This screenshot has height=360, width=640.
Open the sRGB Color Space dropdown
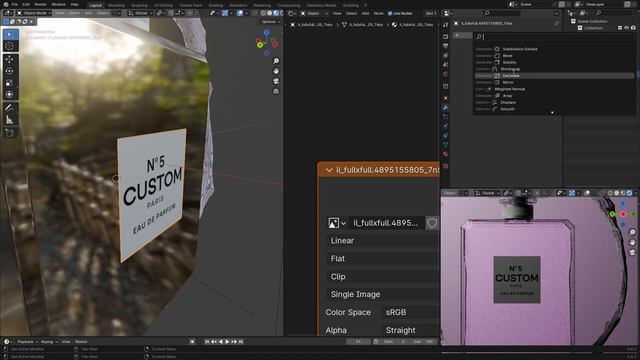click(x=410, y=312)
